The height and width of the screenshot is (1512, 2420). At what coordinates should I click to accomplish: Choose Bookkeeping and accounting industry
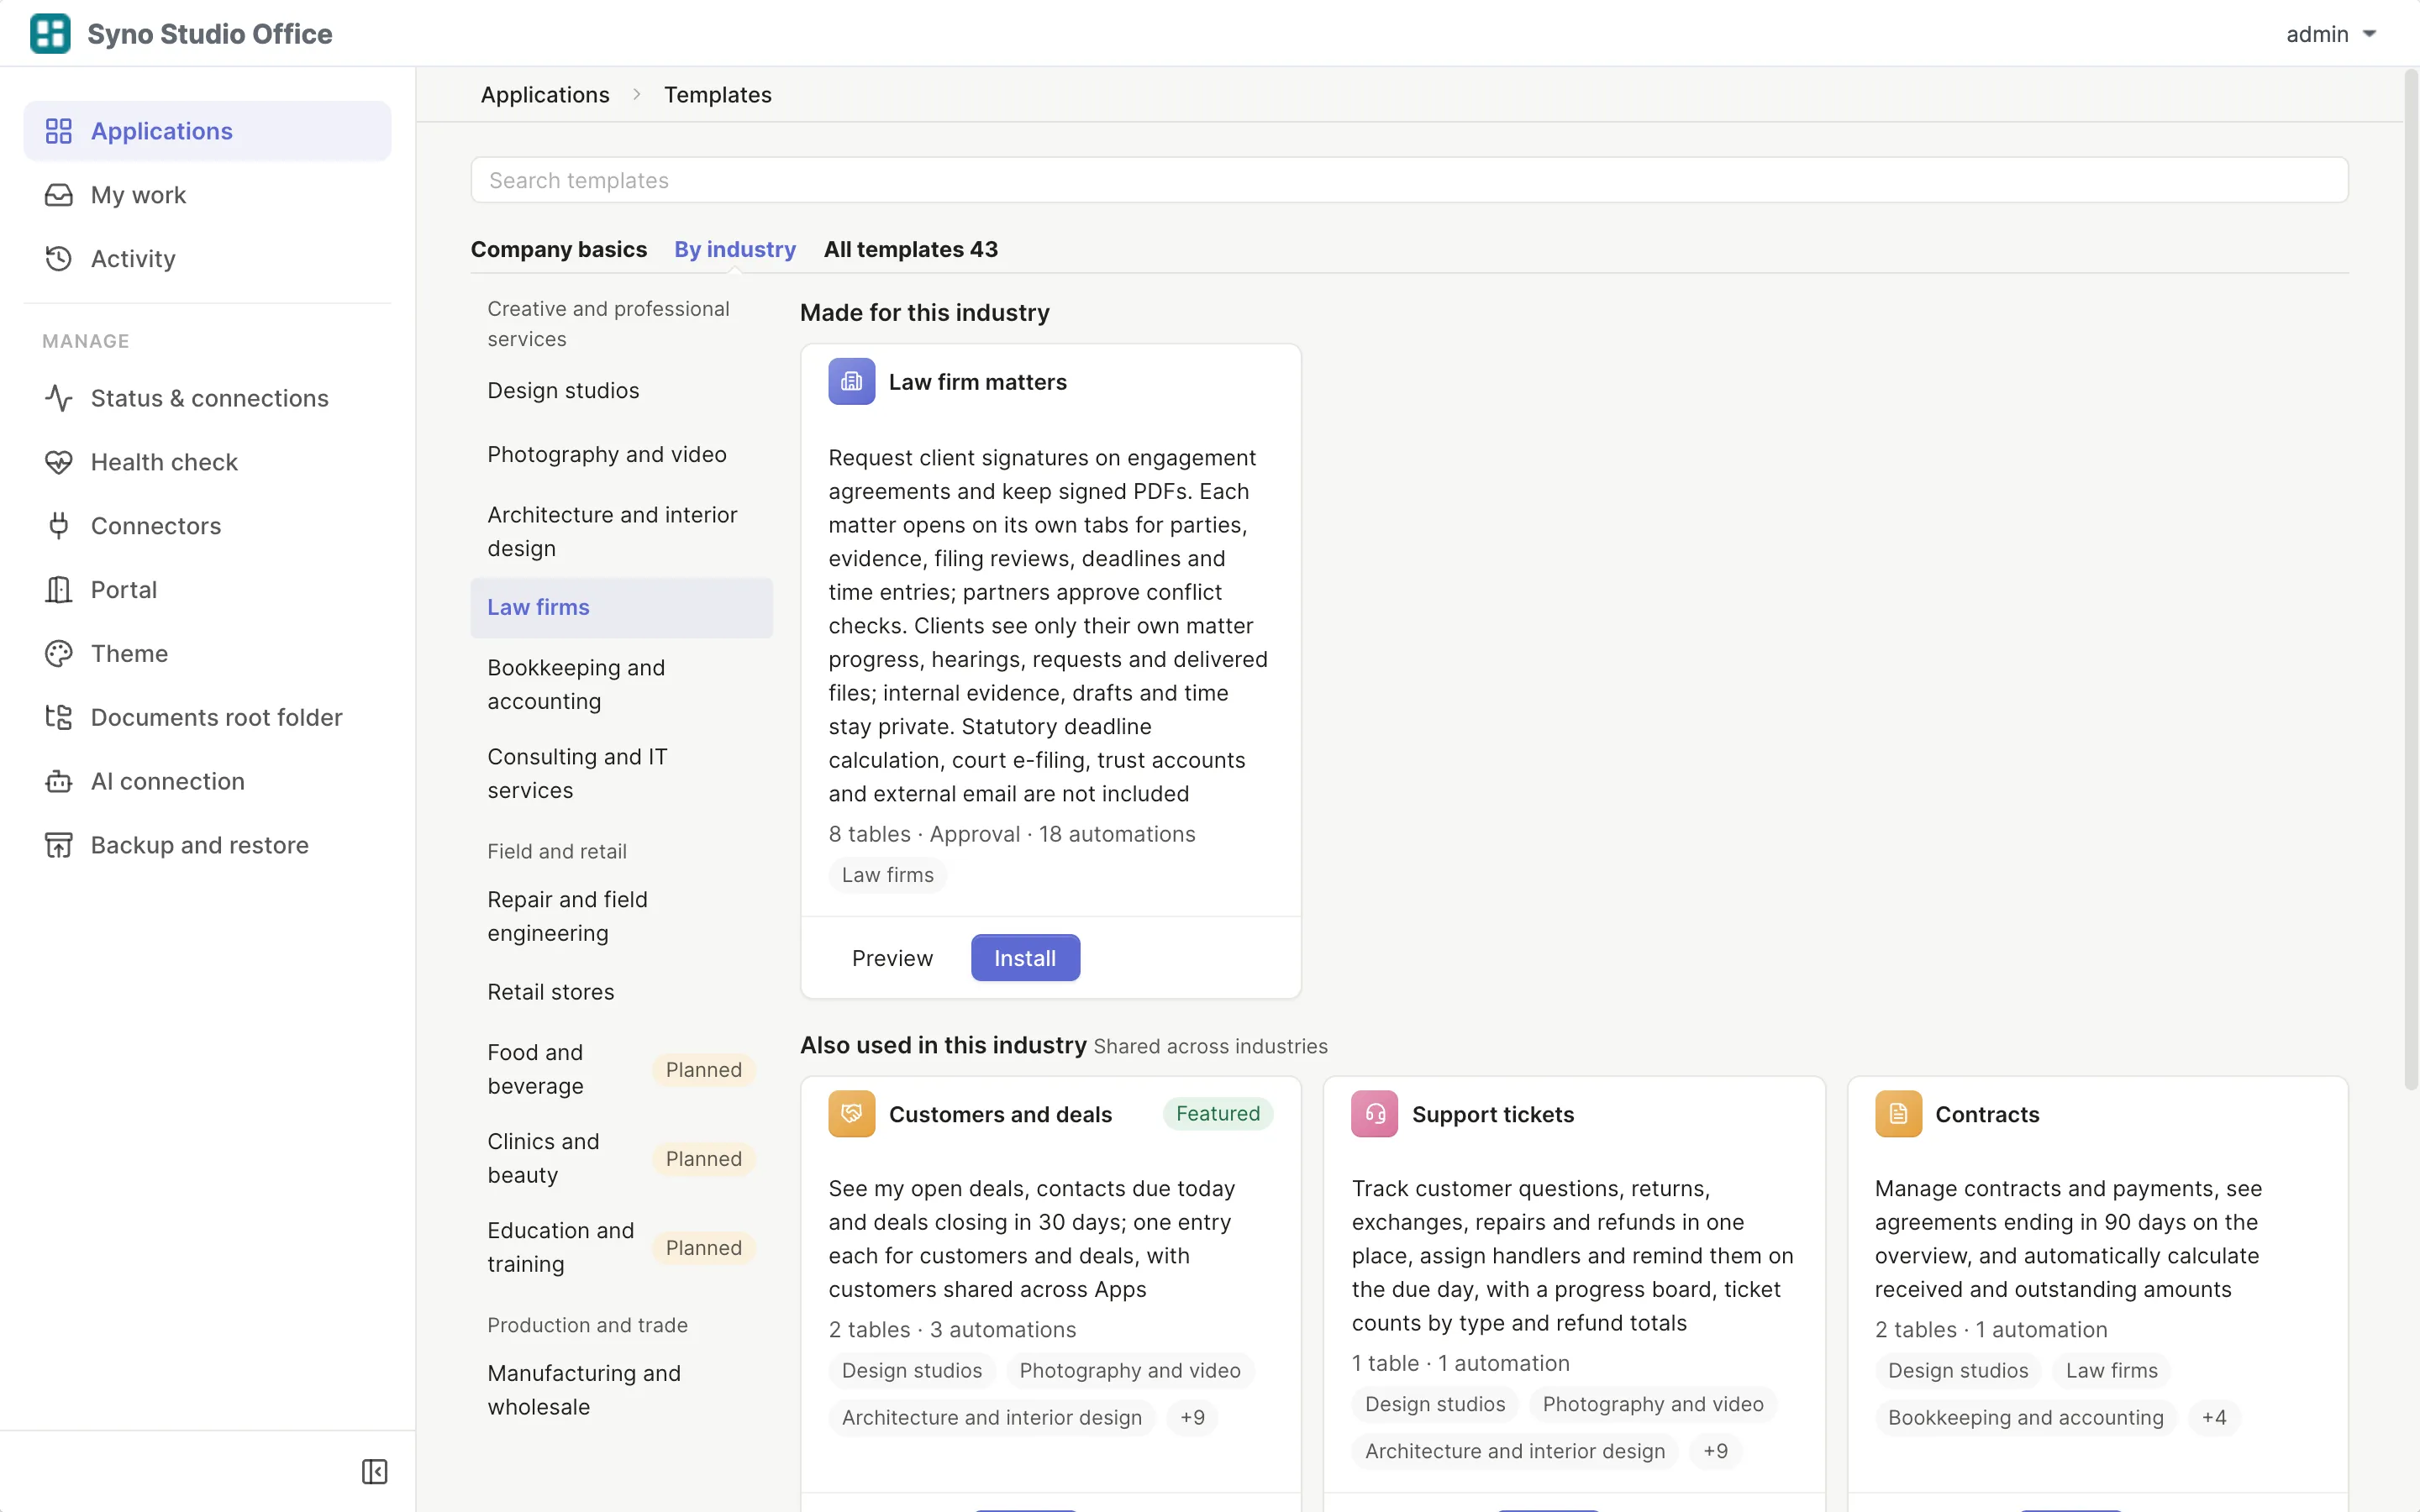pos(622,684)
